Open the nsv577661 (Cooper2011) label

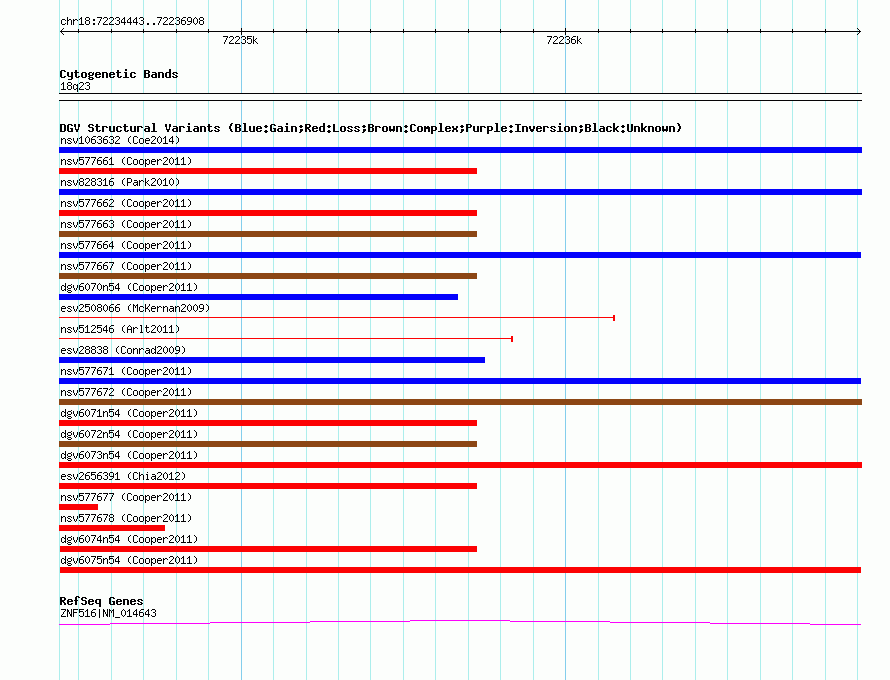[126, 161]
